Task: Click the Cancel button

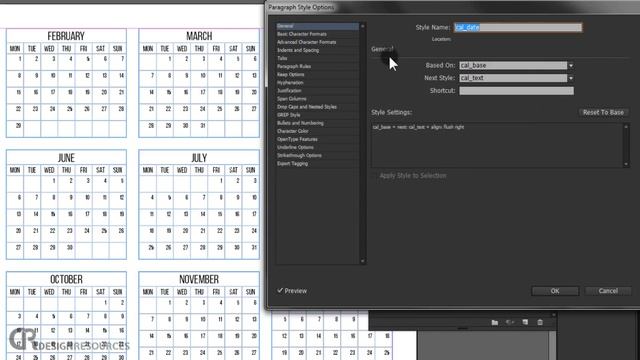Action: (x=608, y=291)
